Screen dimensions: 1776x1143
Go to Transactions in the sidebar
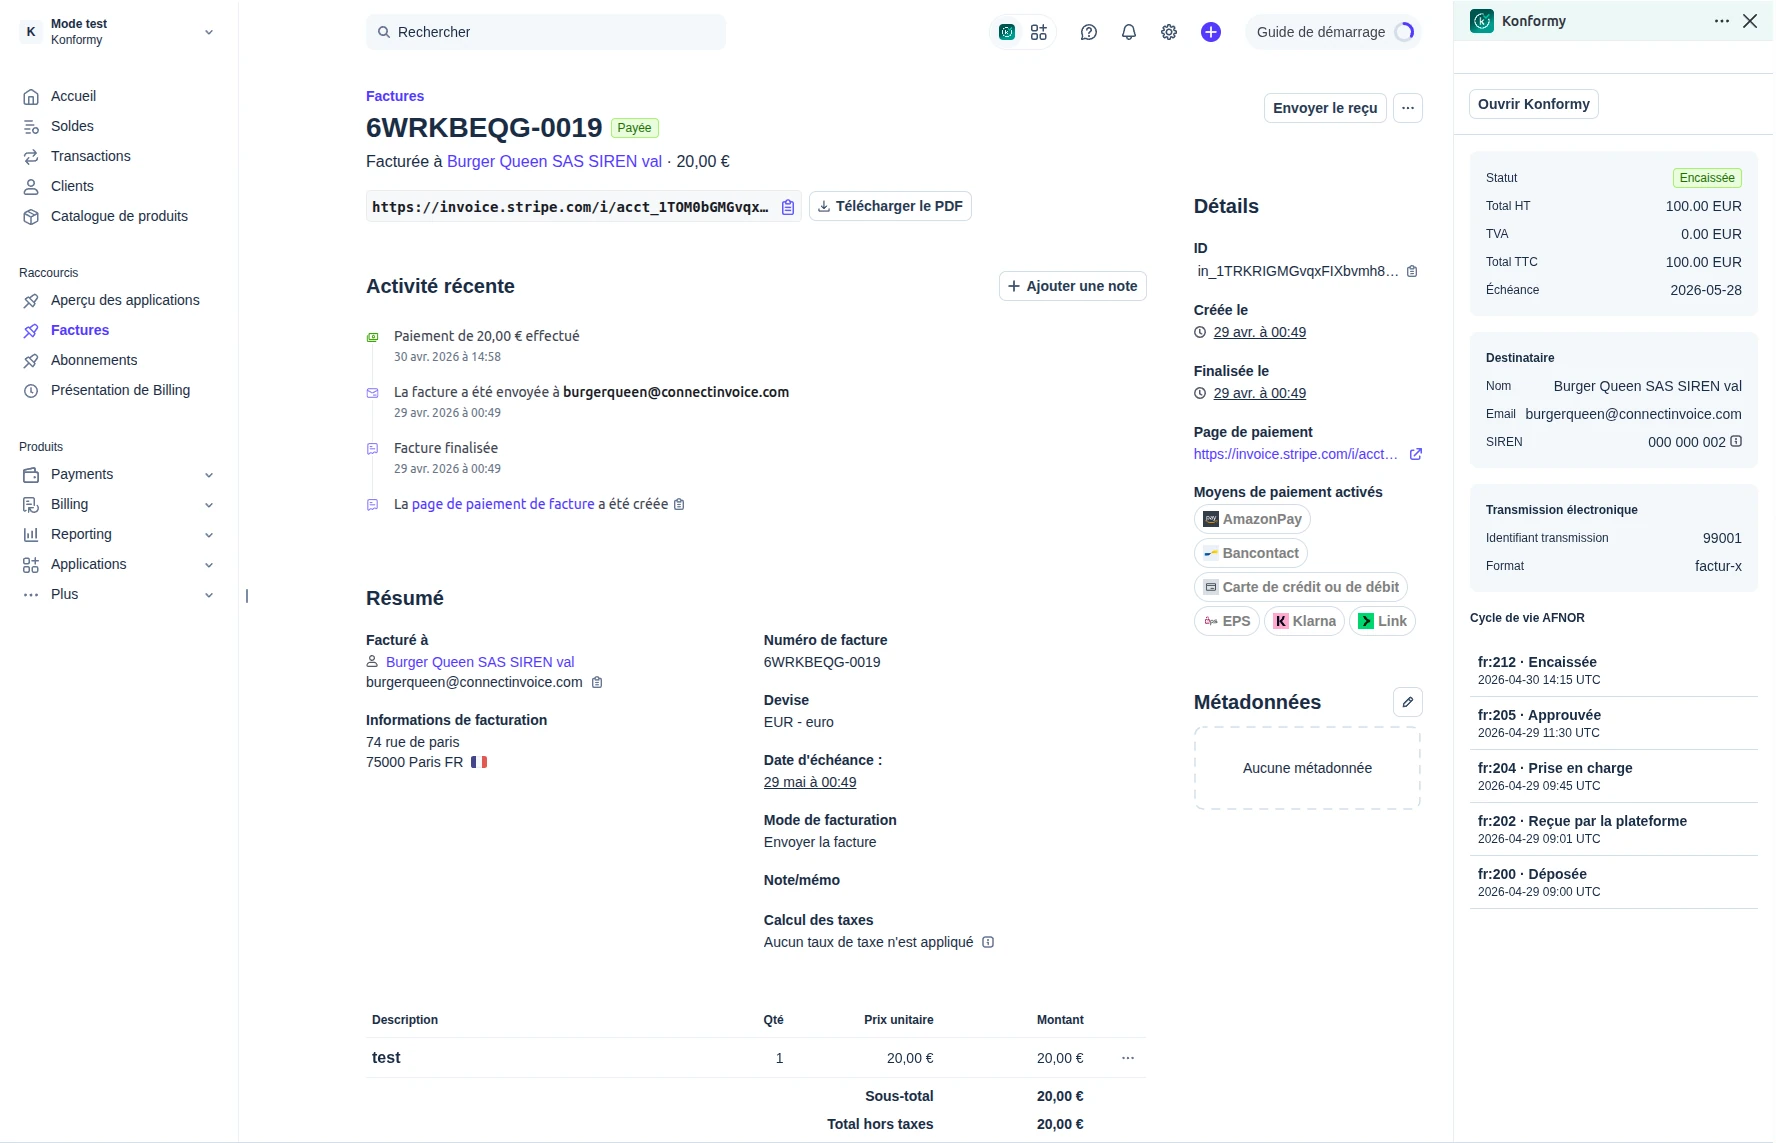tap(91, 156)
